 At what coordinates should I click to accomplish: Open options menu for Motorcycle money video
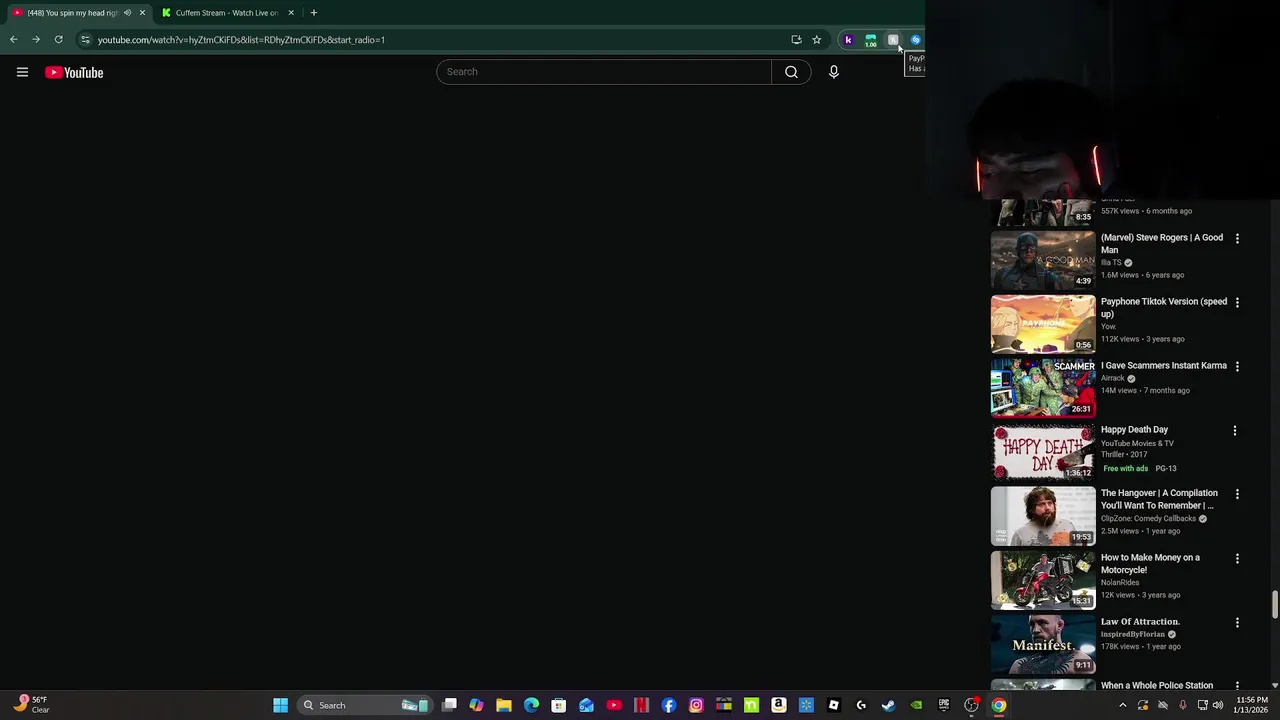[1237, 559]
